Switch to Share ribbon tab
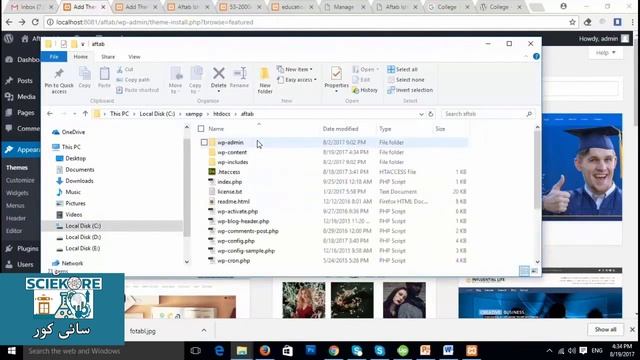Image resolution: width=640 pixels, height=360 pixels. point(108,57)
